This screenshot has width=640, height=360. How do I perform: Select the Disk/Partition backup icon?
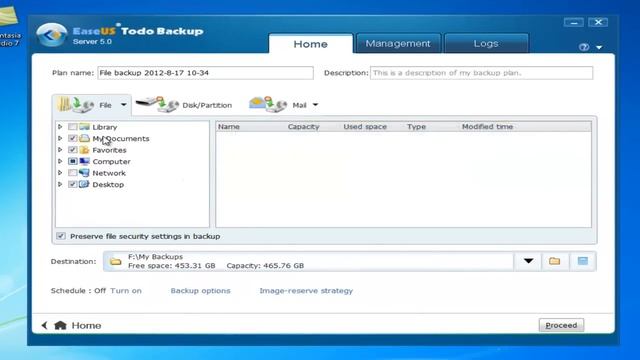click(157, 104)
